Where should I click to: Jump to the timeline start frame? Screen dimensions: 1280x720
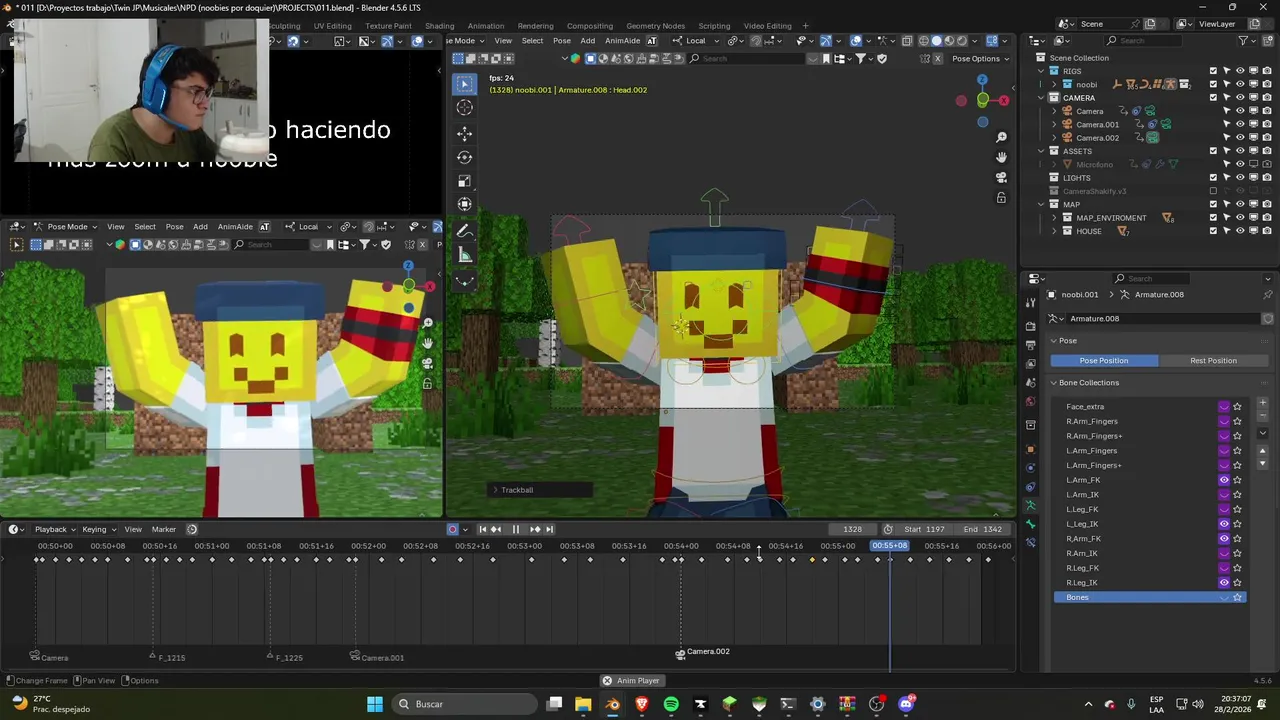[x=482, y=529]
